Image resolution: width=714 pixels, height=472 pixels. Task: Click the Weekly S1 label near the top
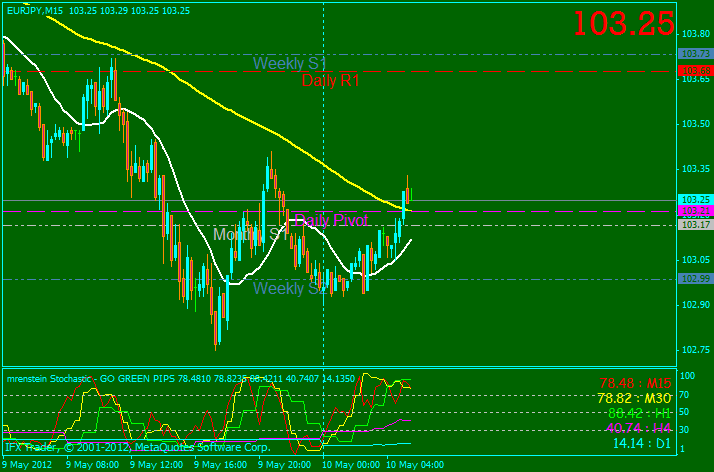[289, 64]
